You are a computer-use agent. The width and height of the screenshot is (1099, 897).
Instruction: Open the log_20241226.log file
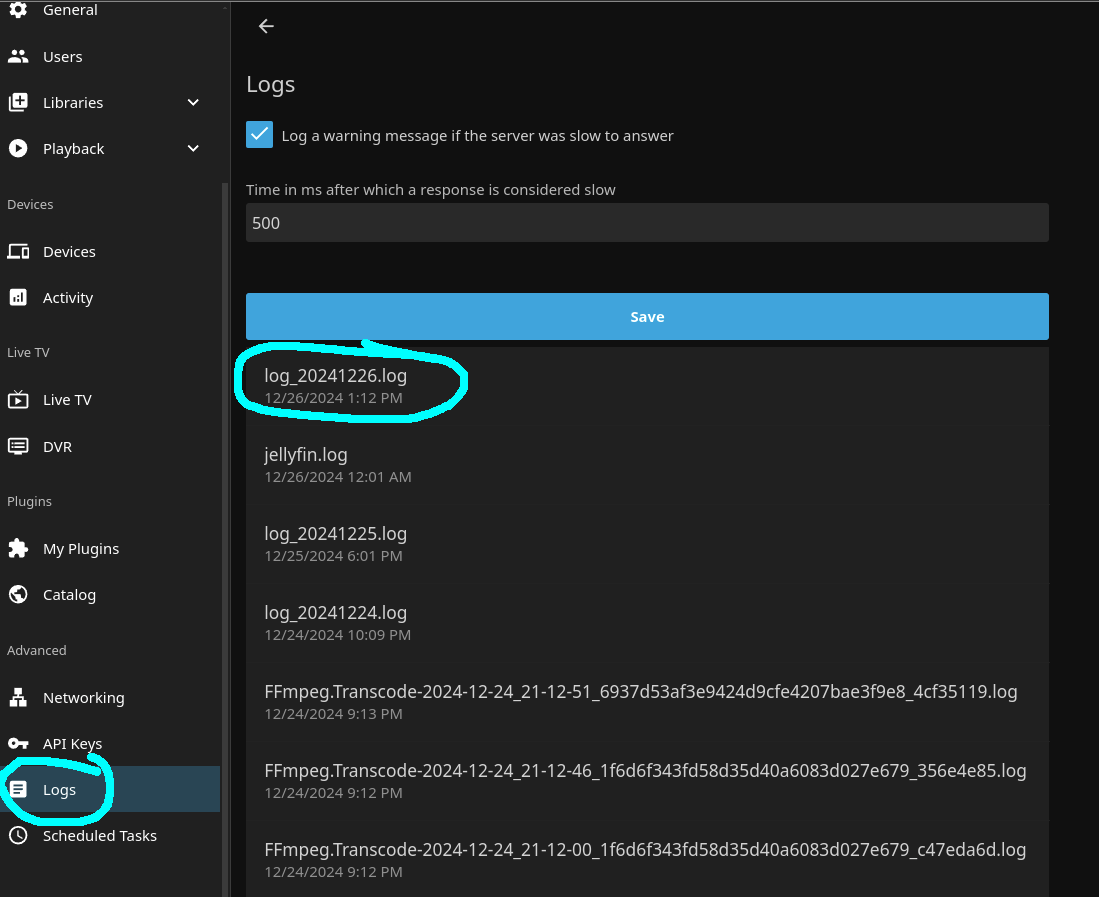(x=336, y=377)
